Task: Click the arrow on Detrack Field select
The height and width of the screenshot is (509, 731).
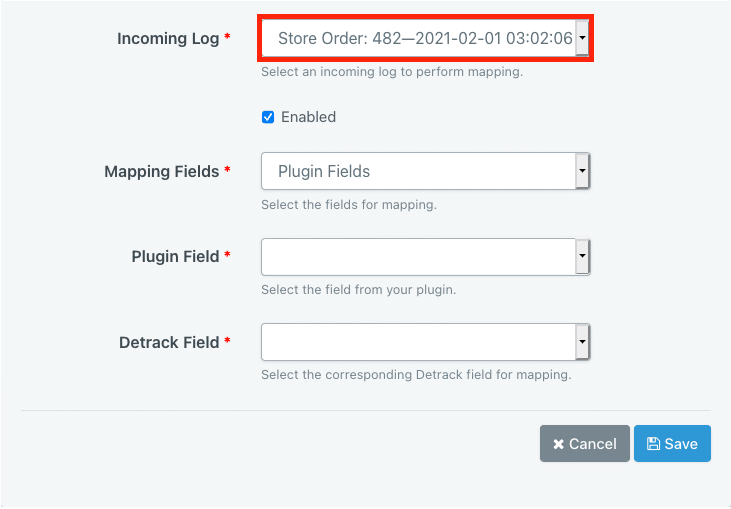Action: point(583,342)
